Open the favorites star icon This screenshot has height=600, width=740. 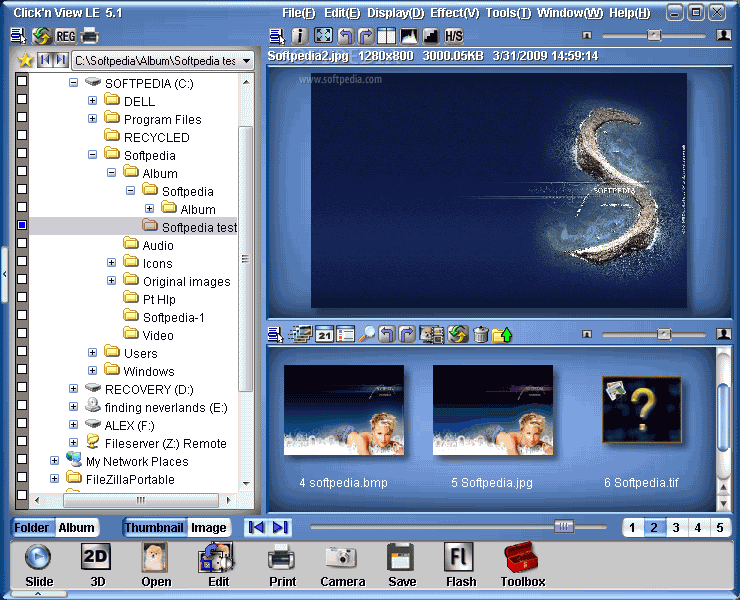25,60
